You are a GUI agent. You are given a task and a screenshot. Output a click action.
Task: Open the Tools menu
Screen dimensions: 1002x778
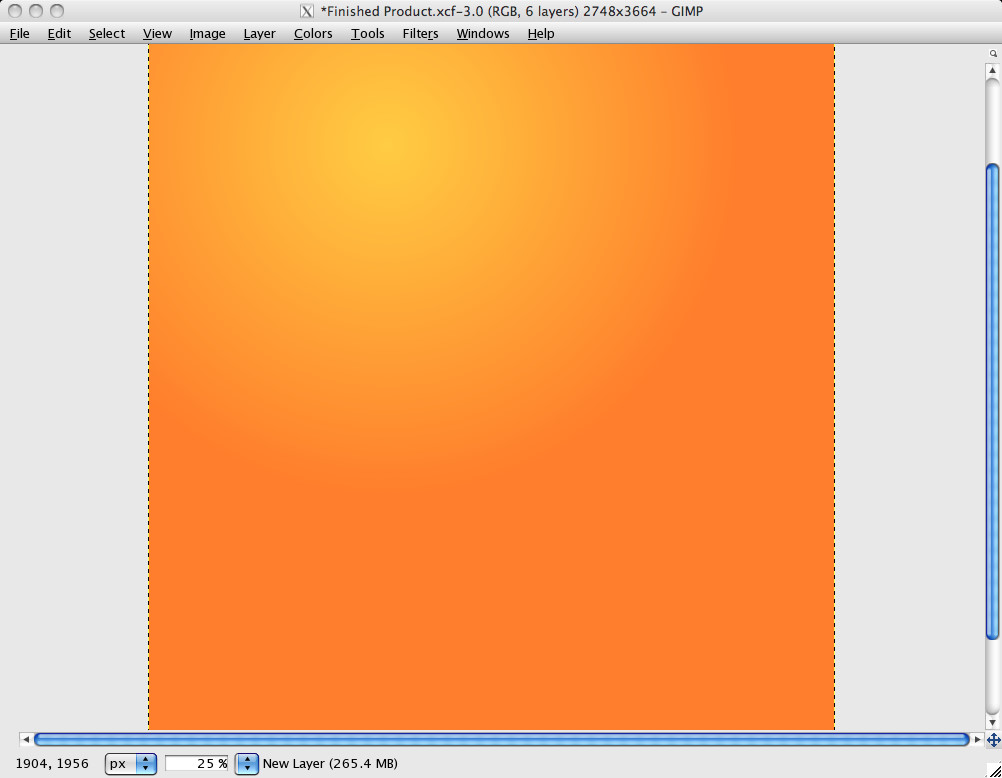(367, 33)
